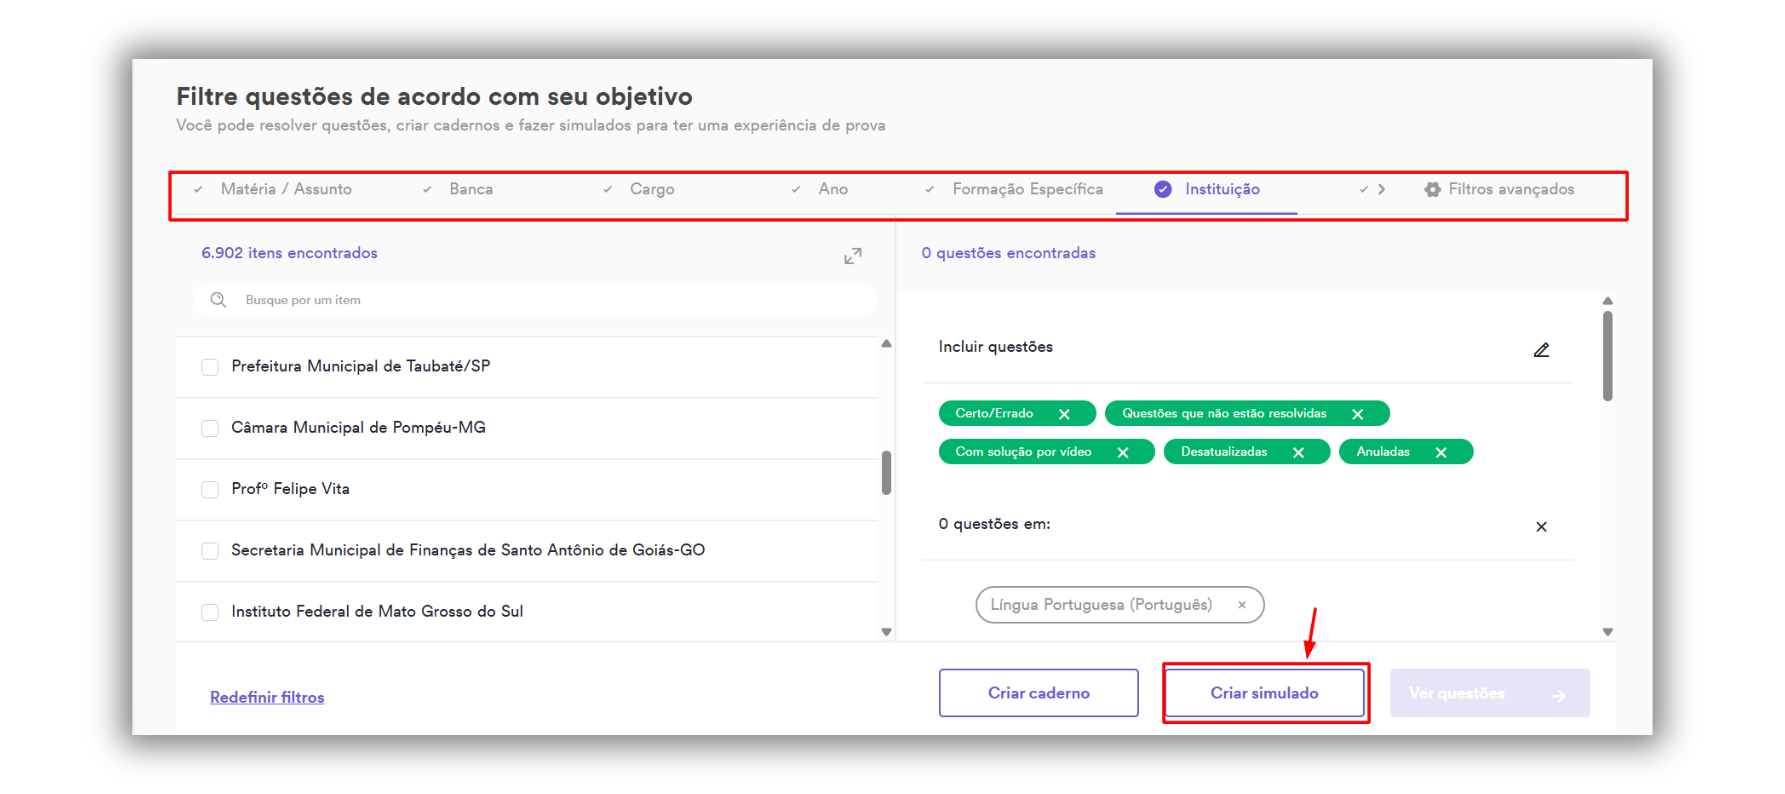
Task: Click Ver questões button
Action: click(x=1490, y=693)
